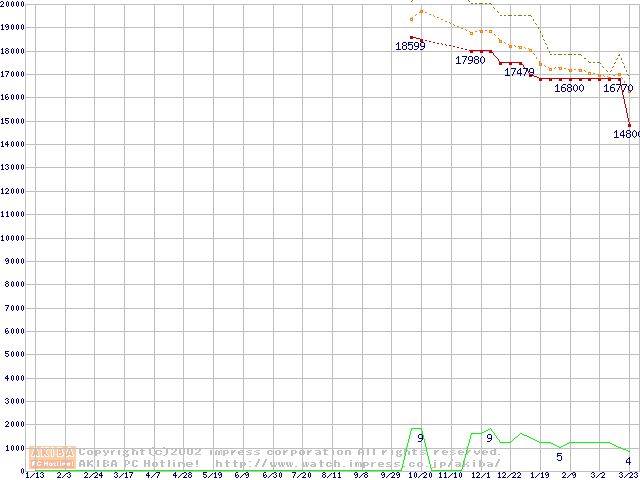Click the green line count label 5

(x=559, y=457)
